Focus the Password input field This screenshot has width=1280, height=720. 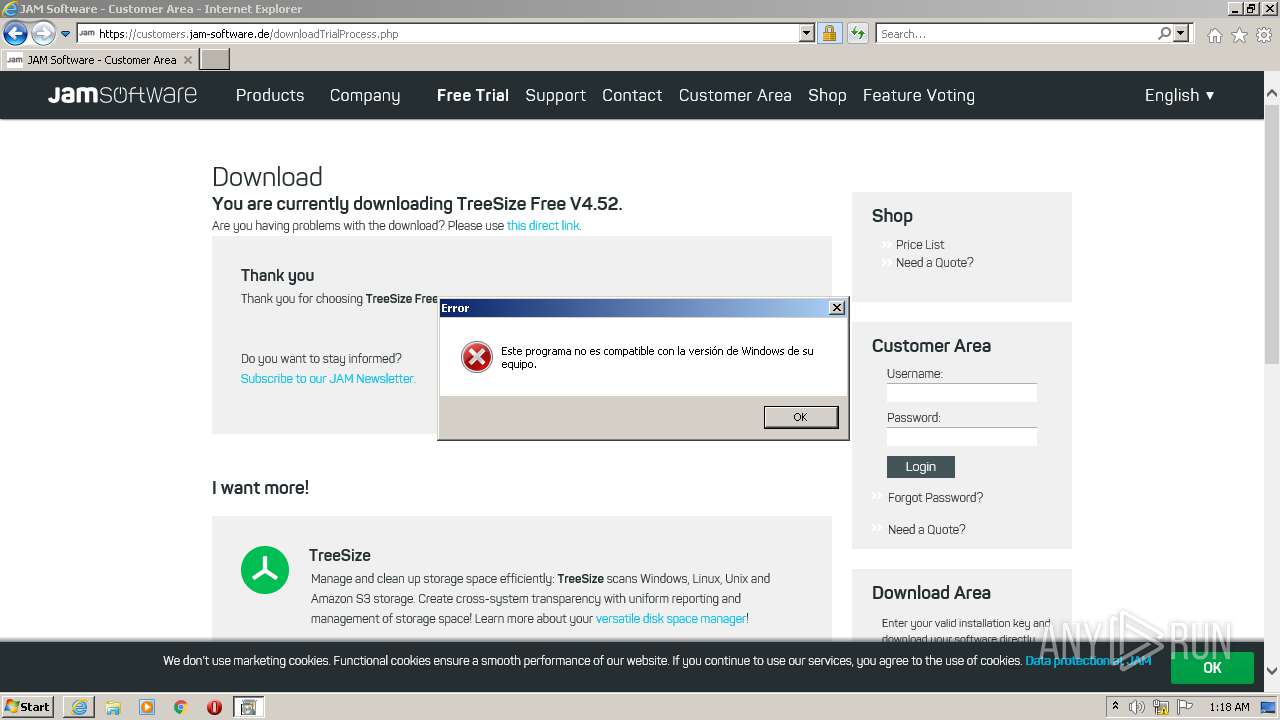tap(962, 437)
